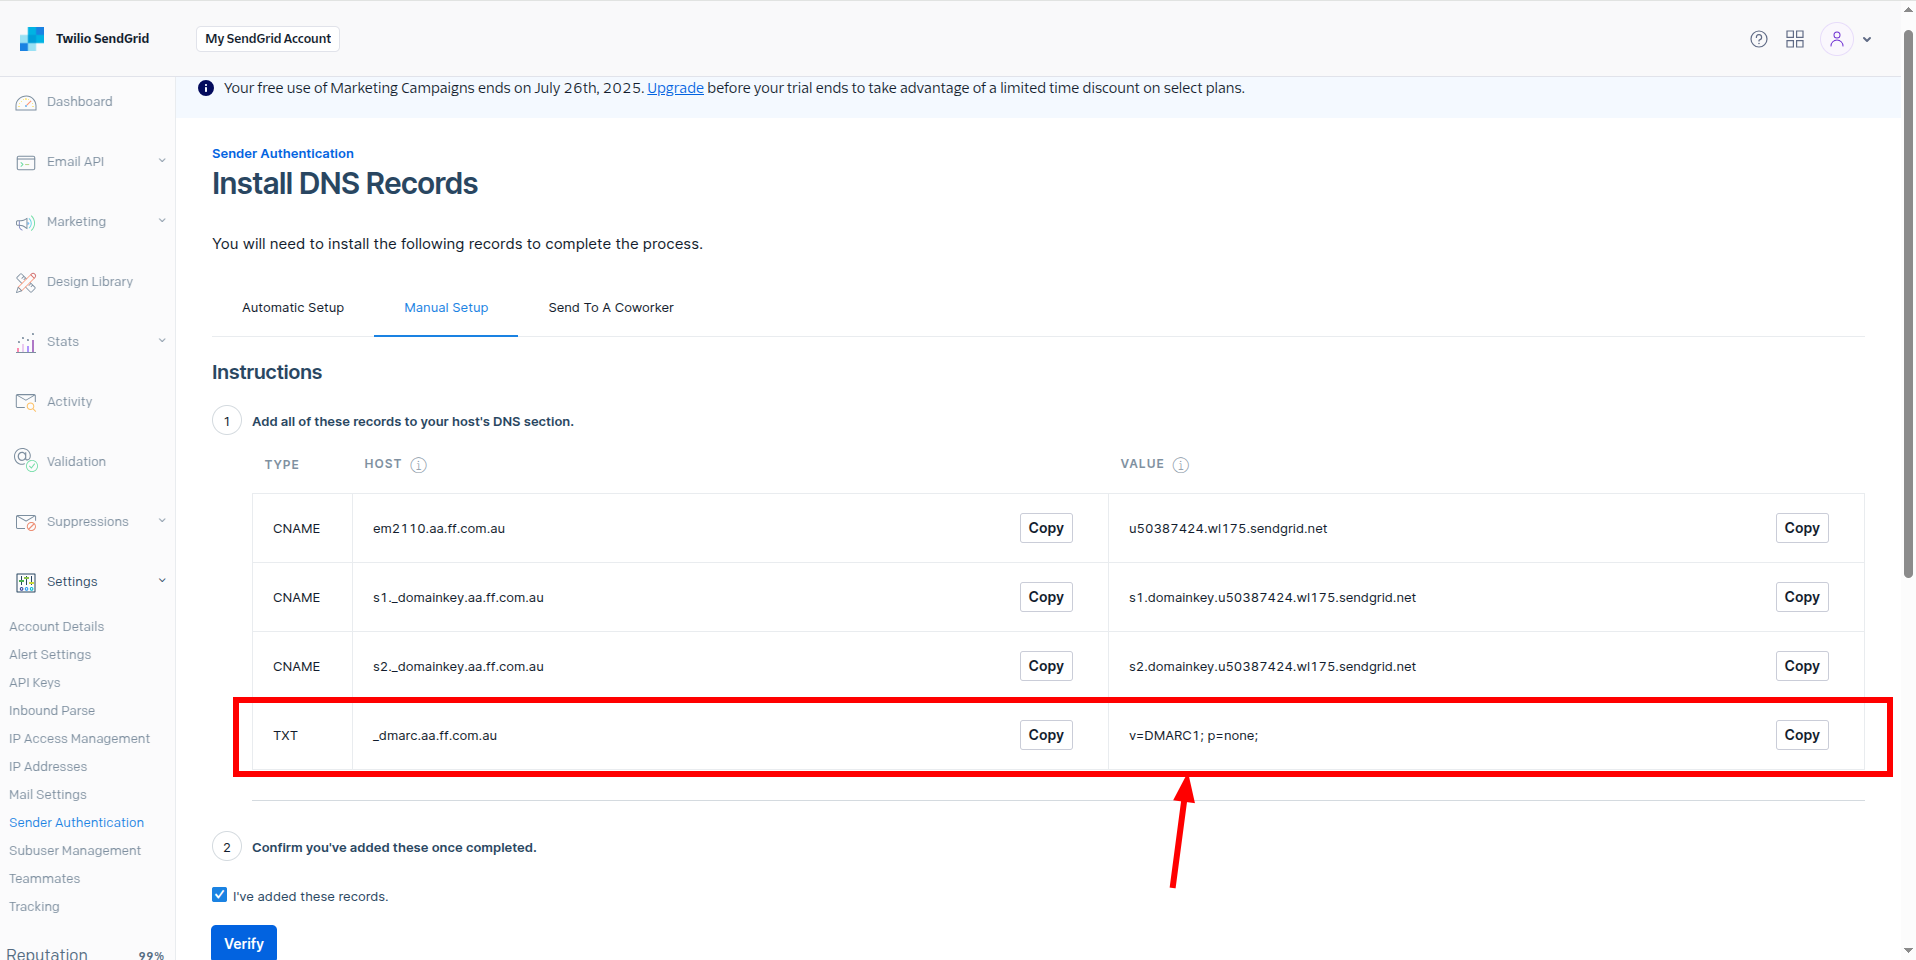Open Inbound Parse link
Viewport: 1916px width, 960px height.
(52, 711)
